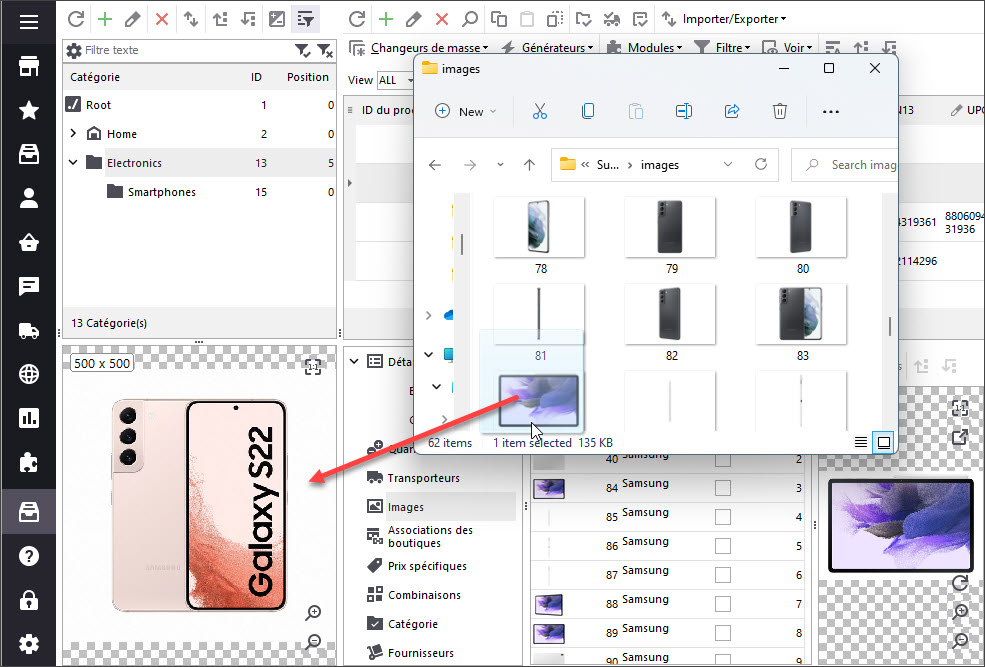The image size is (985, 667).
Task: Tick the checkbox in the image 86 Samsung row
Action: 723,546
